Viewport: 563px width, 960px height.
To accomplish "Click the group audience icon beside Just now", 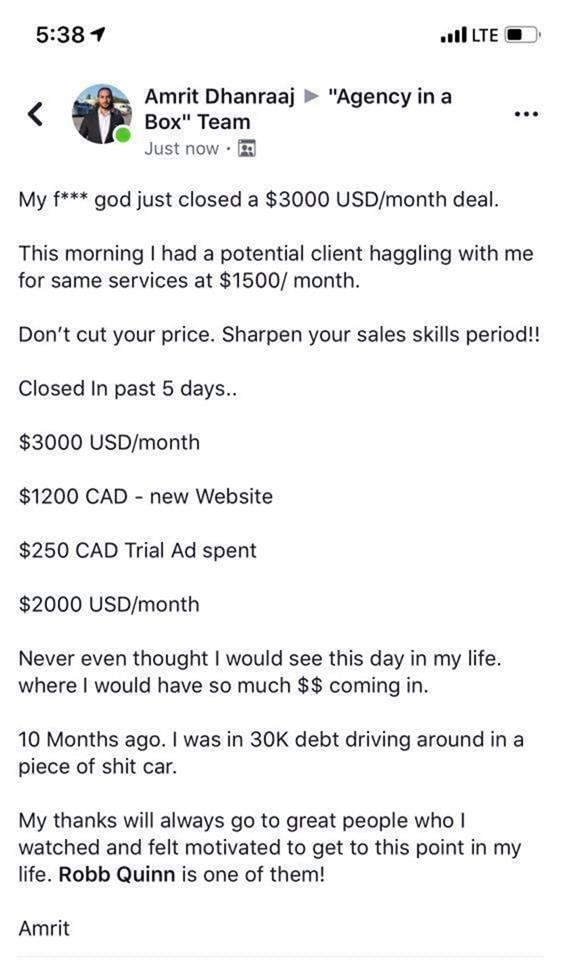I will [247, 149].
